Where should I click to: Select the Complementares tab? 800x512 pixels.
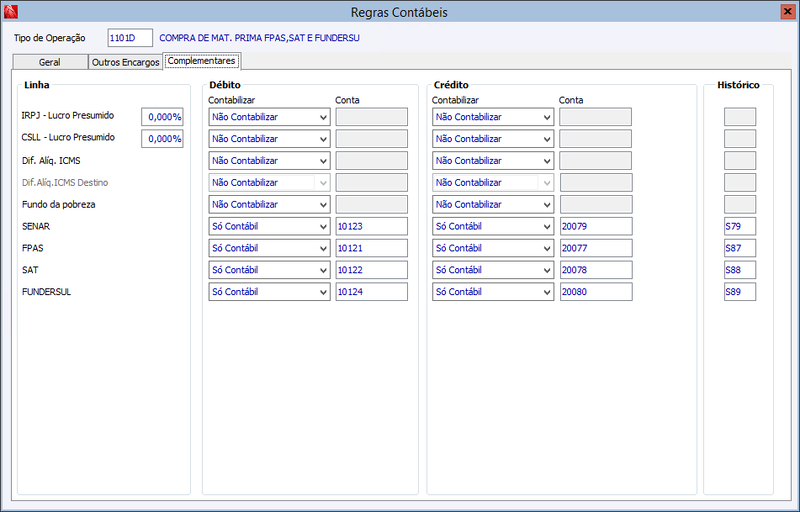202,61
